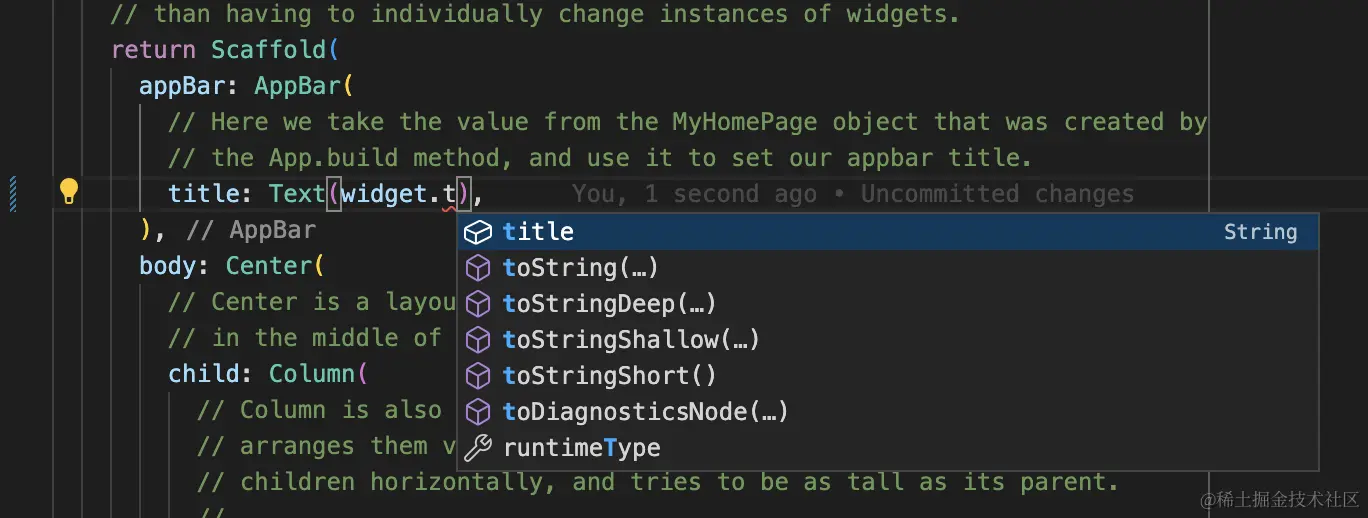Screen dimensions: 1368x518
Task: Click the wrench icon beside runtimeType
Action: point(479,448)
